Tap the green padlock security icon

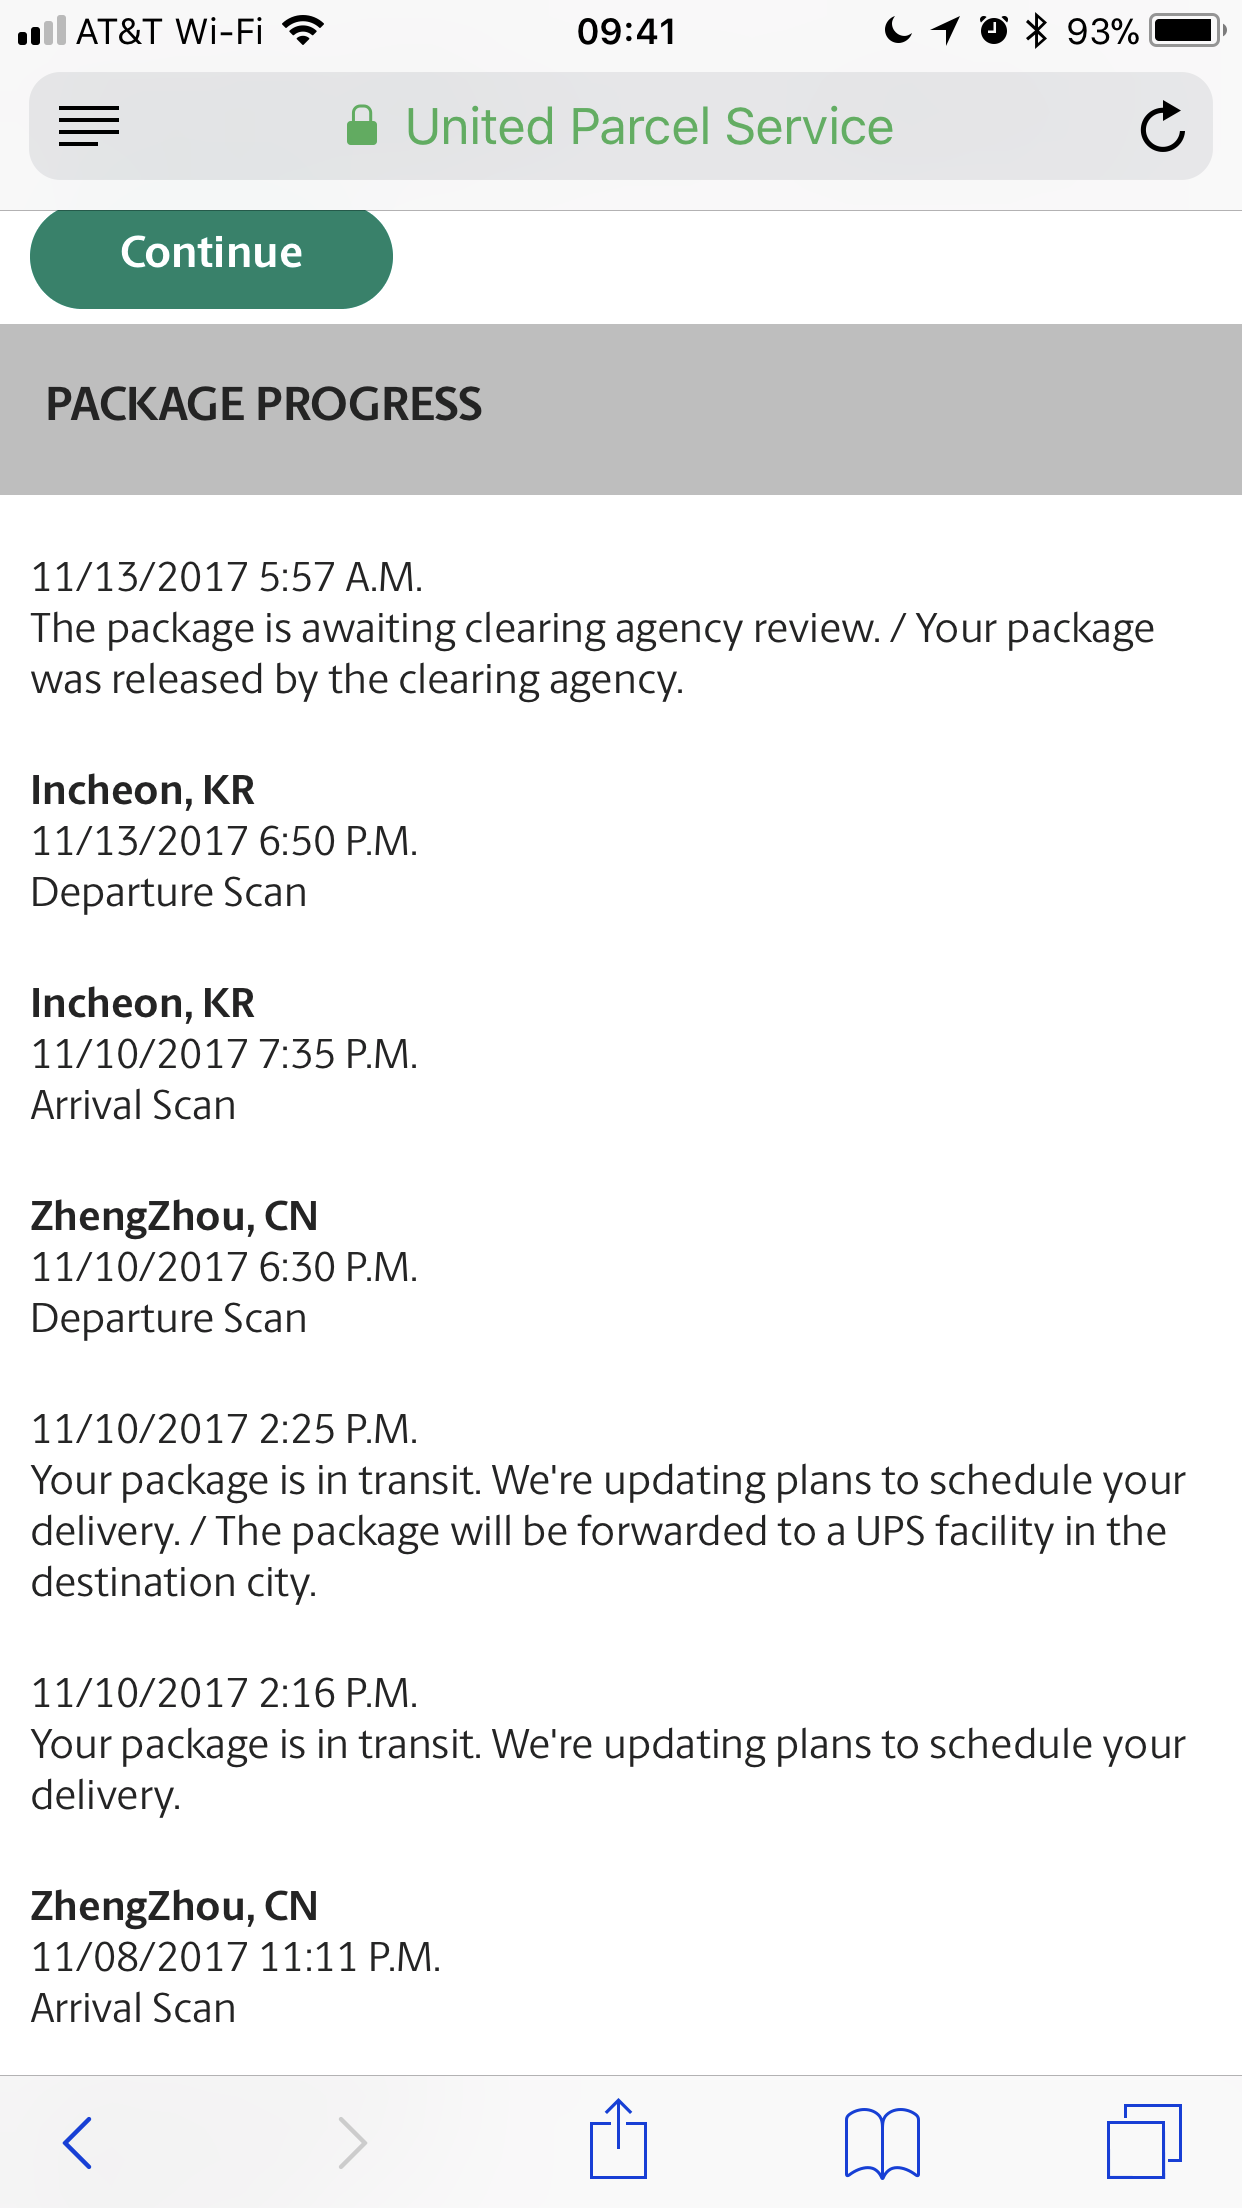click(361, 126)
